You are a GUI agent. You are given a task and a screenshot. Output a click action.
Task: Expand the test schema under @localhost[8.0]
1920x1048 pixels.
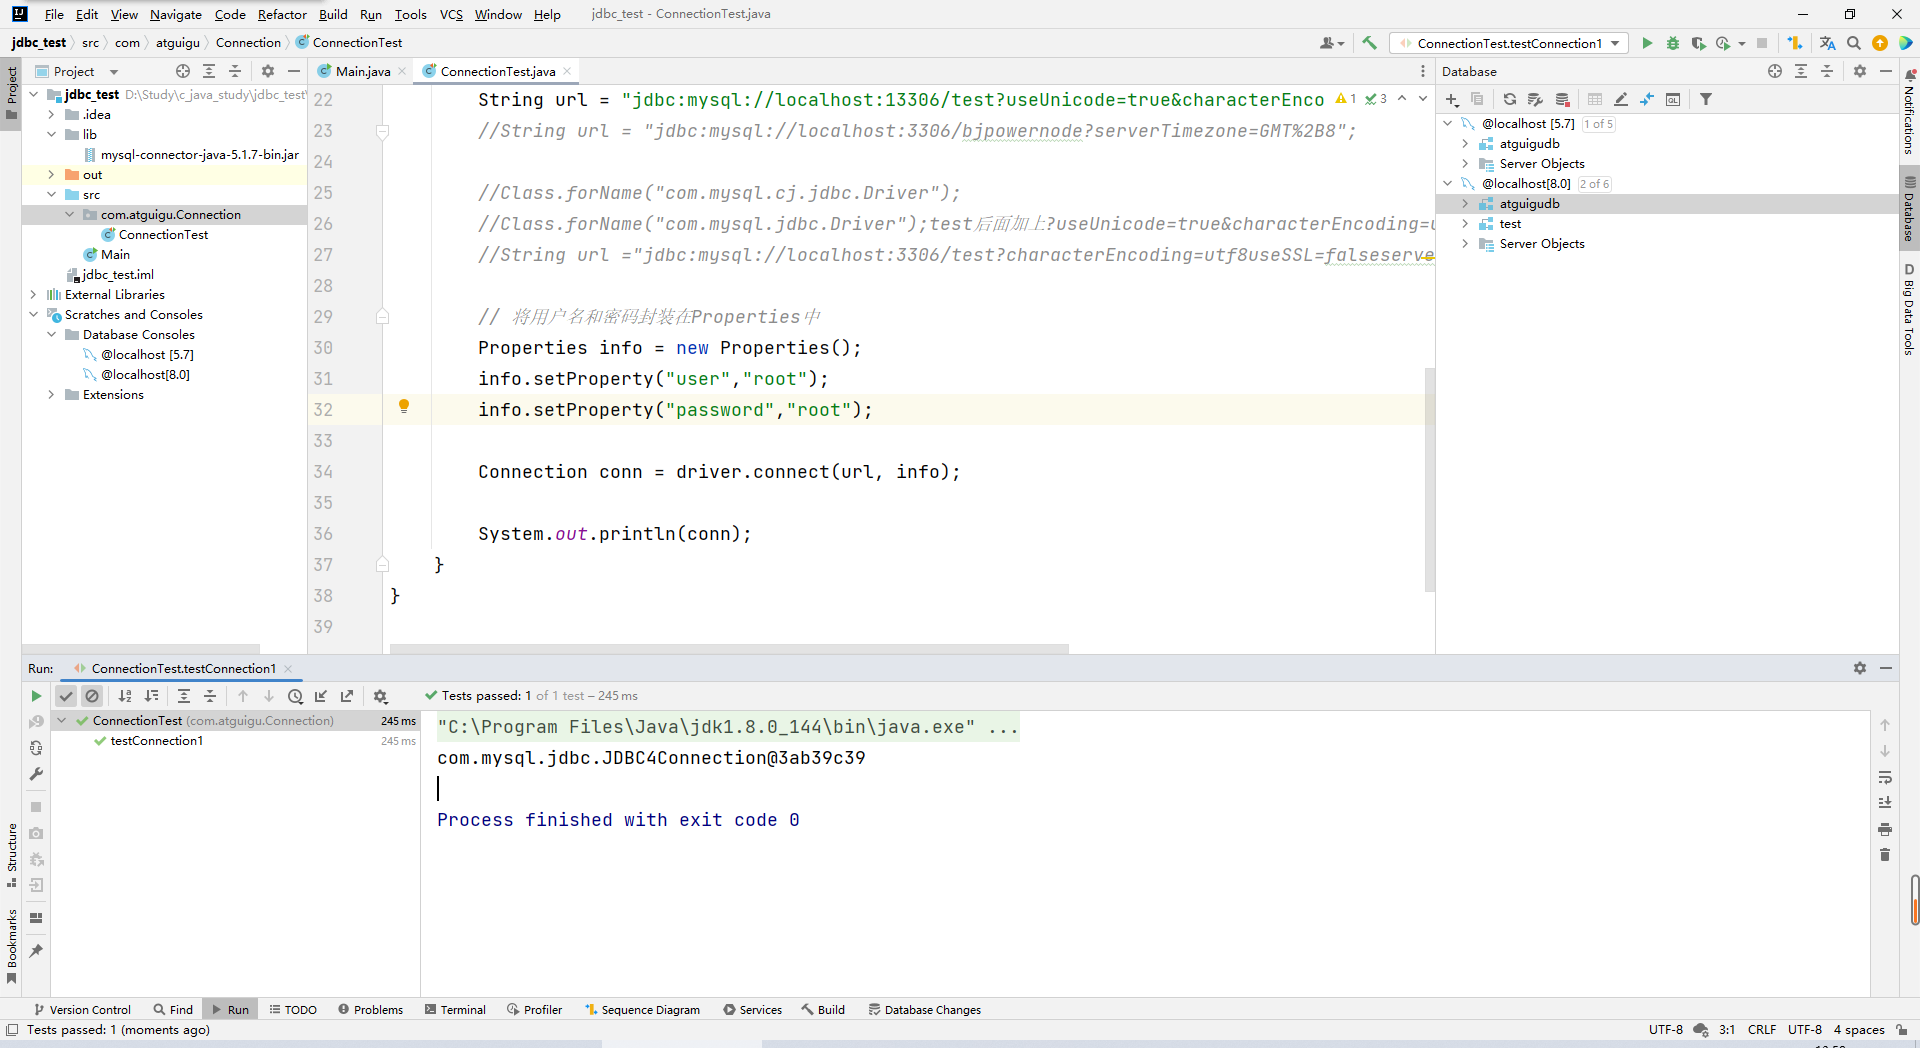click(x=1465, y=224)
